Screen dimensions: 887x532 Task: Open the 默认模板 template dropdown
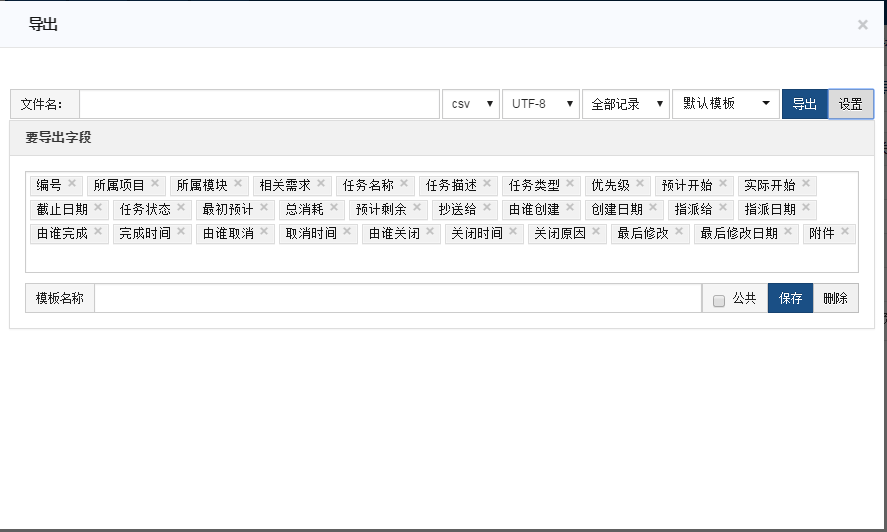pos(726,104)
